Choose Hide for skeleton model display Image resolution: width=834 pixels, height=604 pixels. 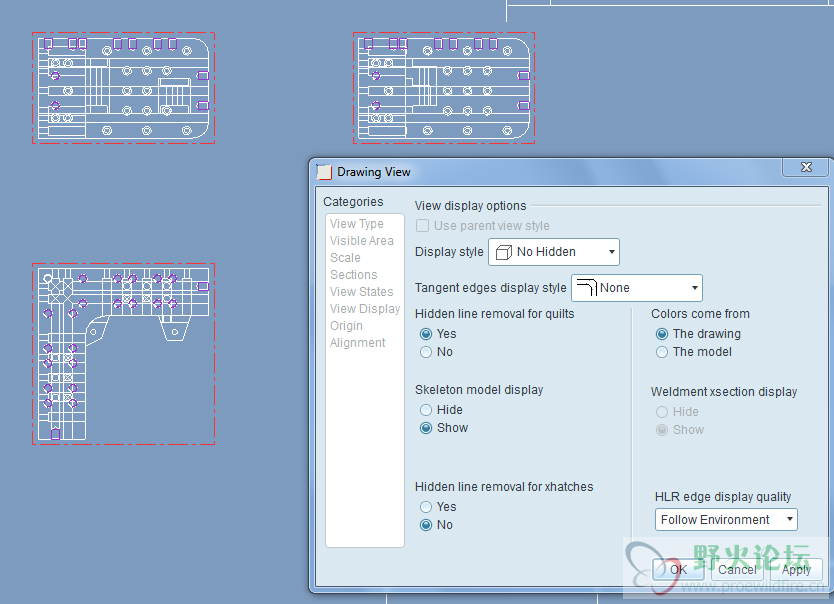(427, 410)
